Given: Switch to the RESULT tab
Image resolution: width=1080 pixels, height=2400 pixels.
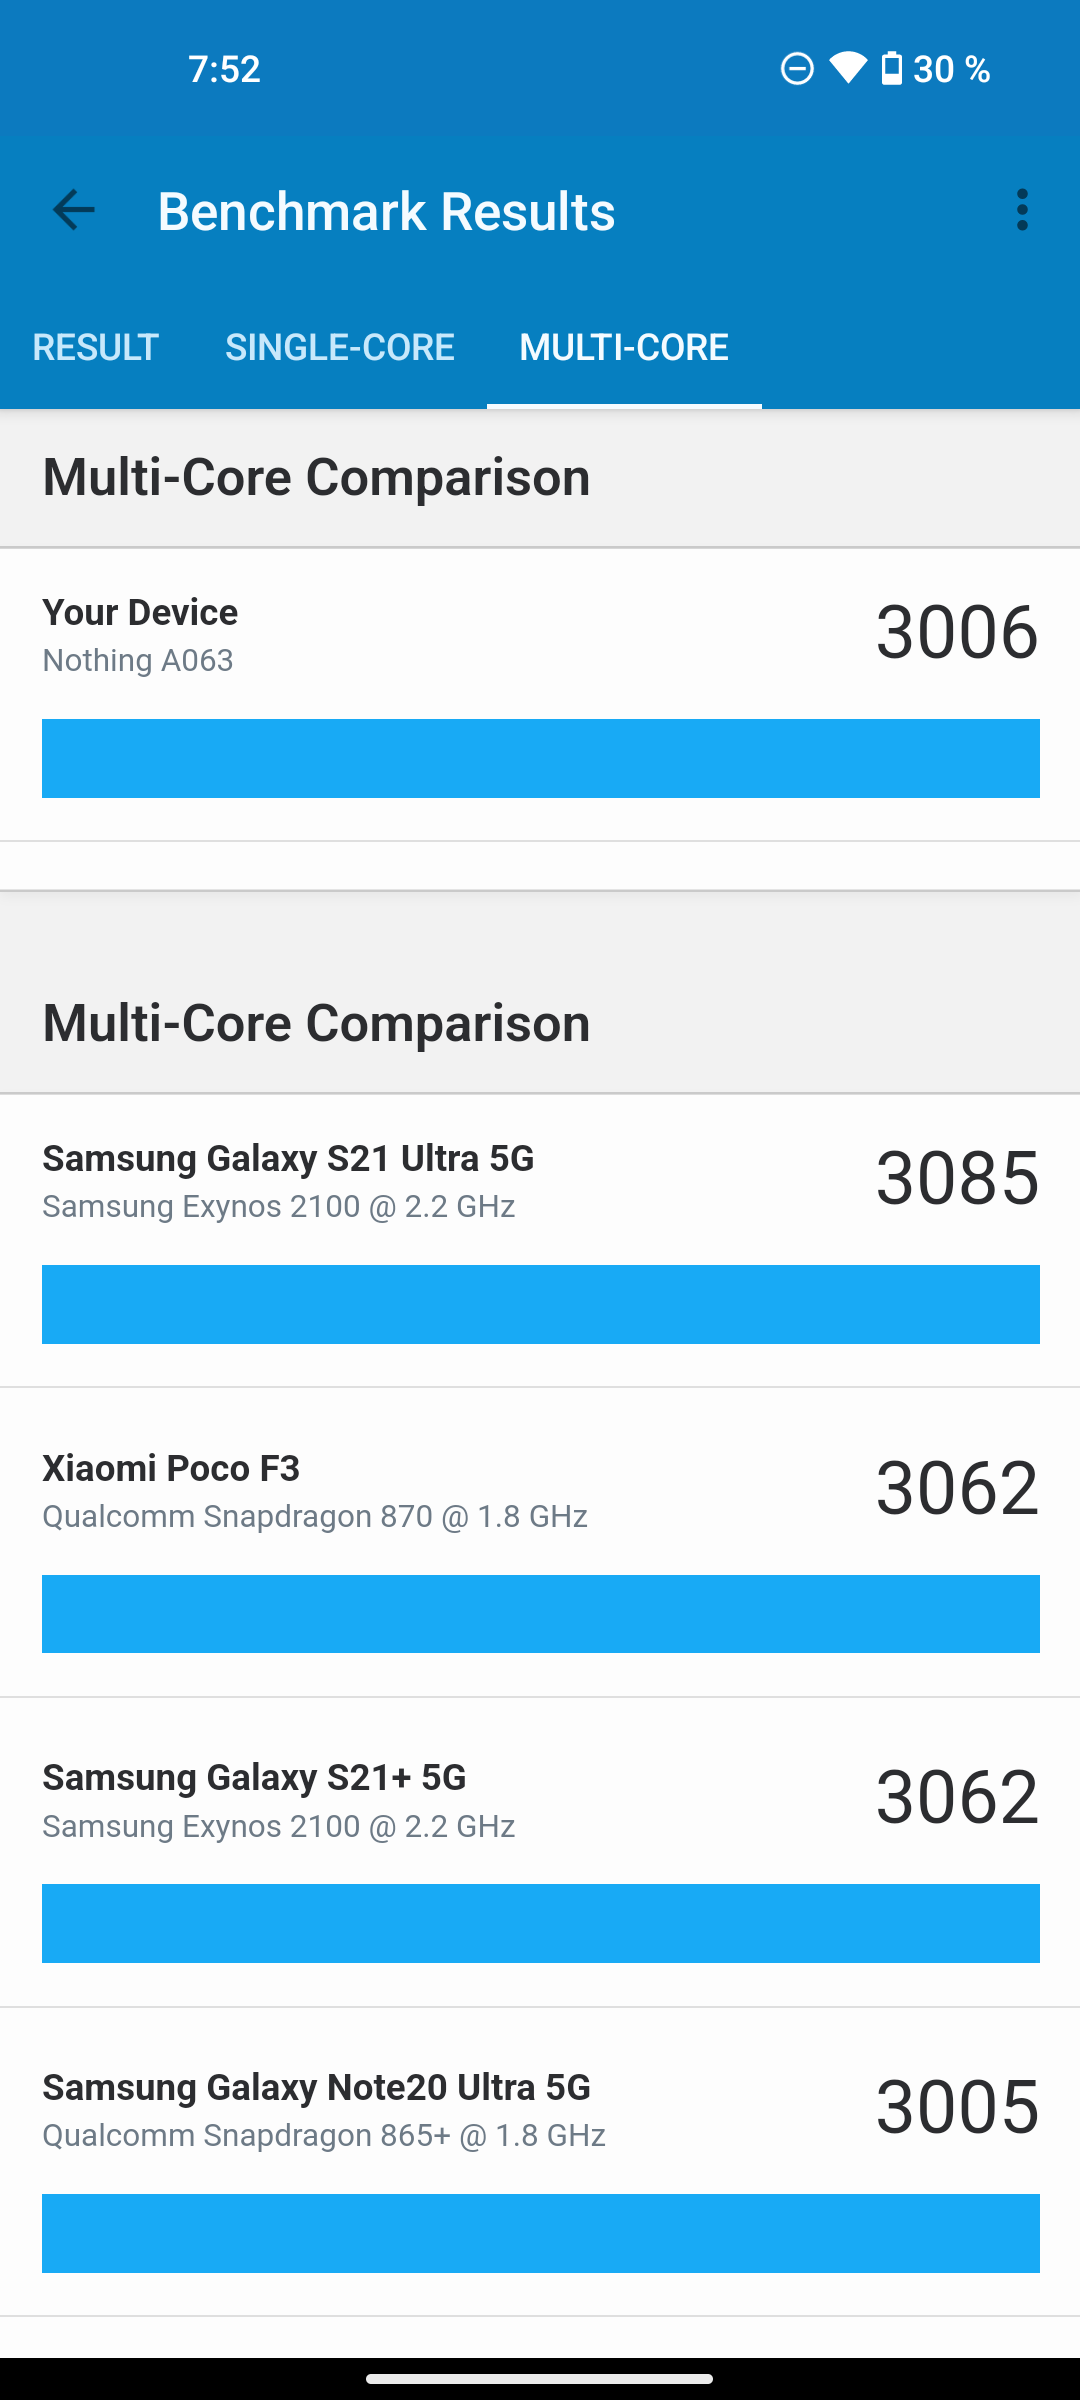Looking at the screenshot, I should coord(96,347).
